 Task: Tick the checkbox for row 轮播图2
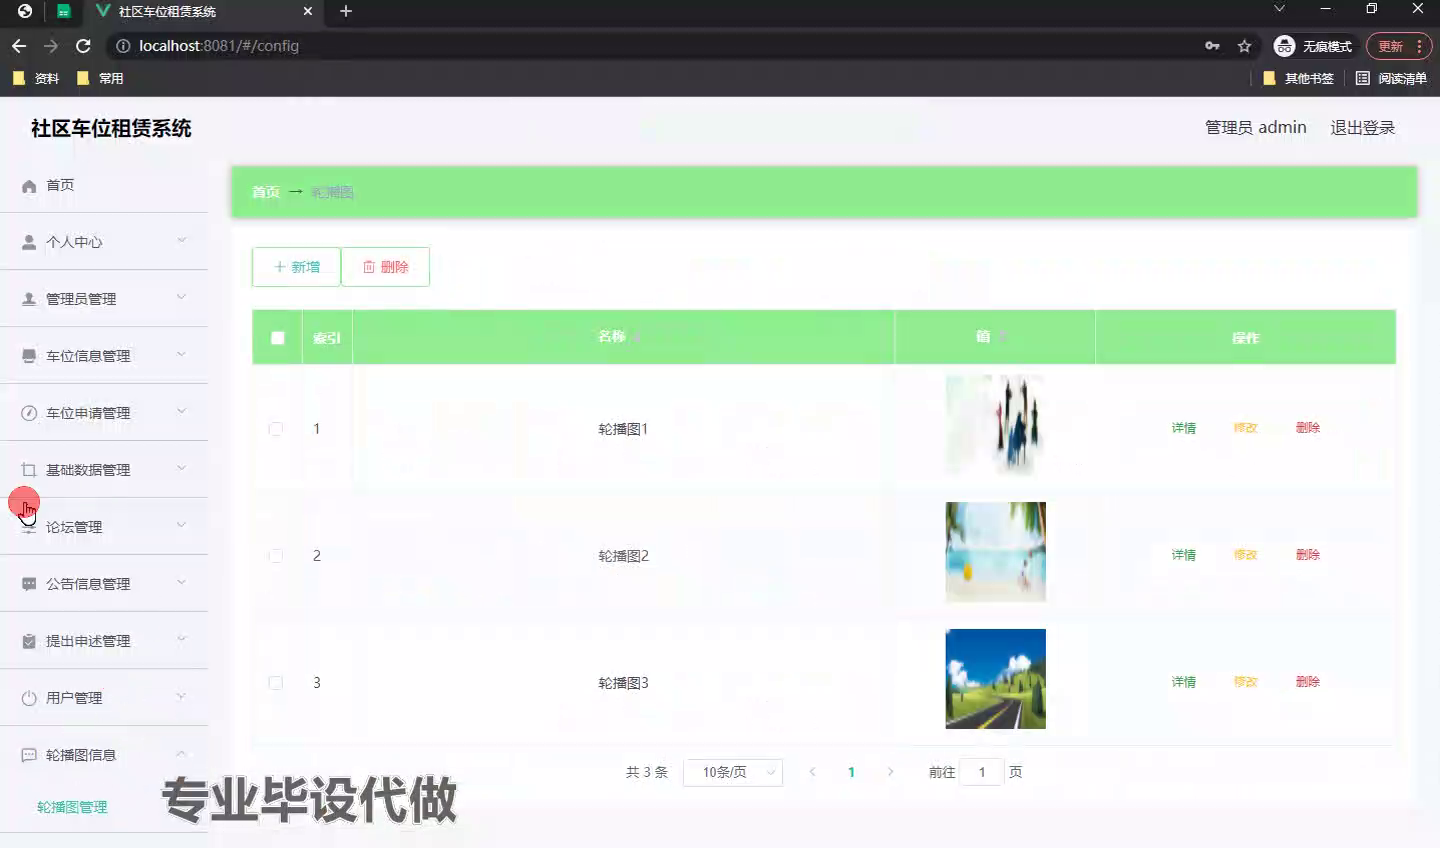coord(276,556)
